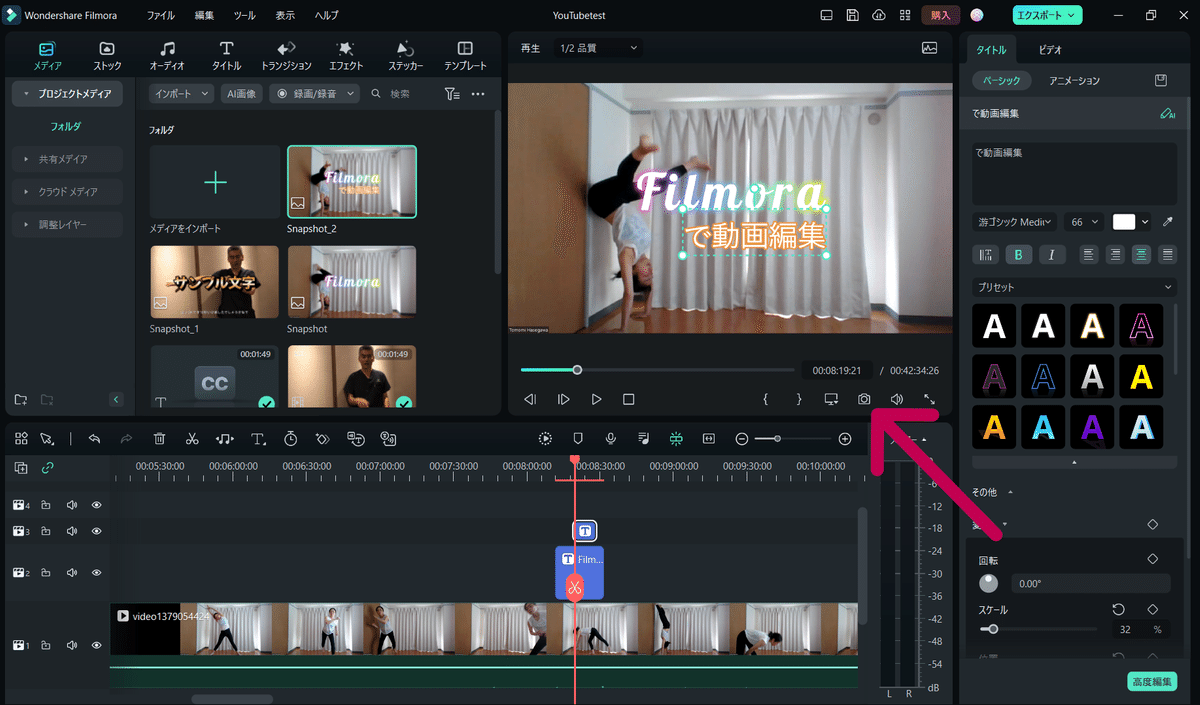Step back one frame

pyautogui.click(x=530, y=399)
